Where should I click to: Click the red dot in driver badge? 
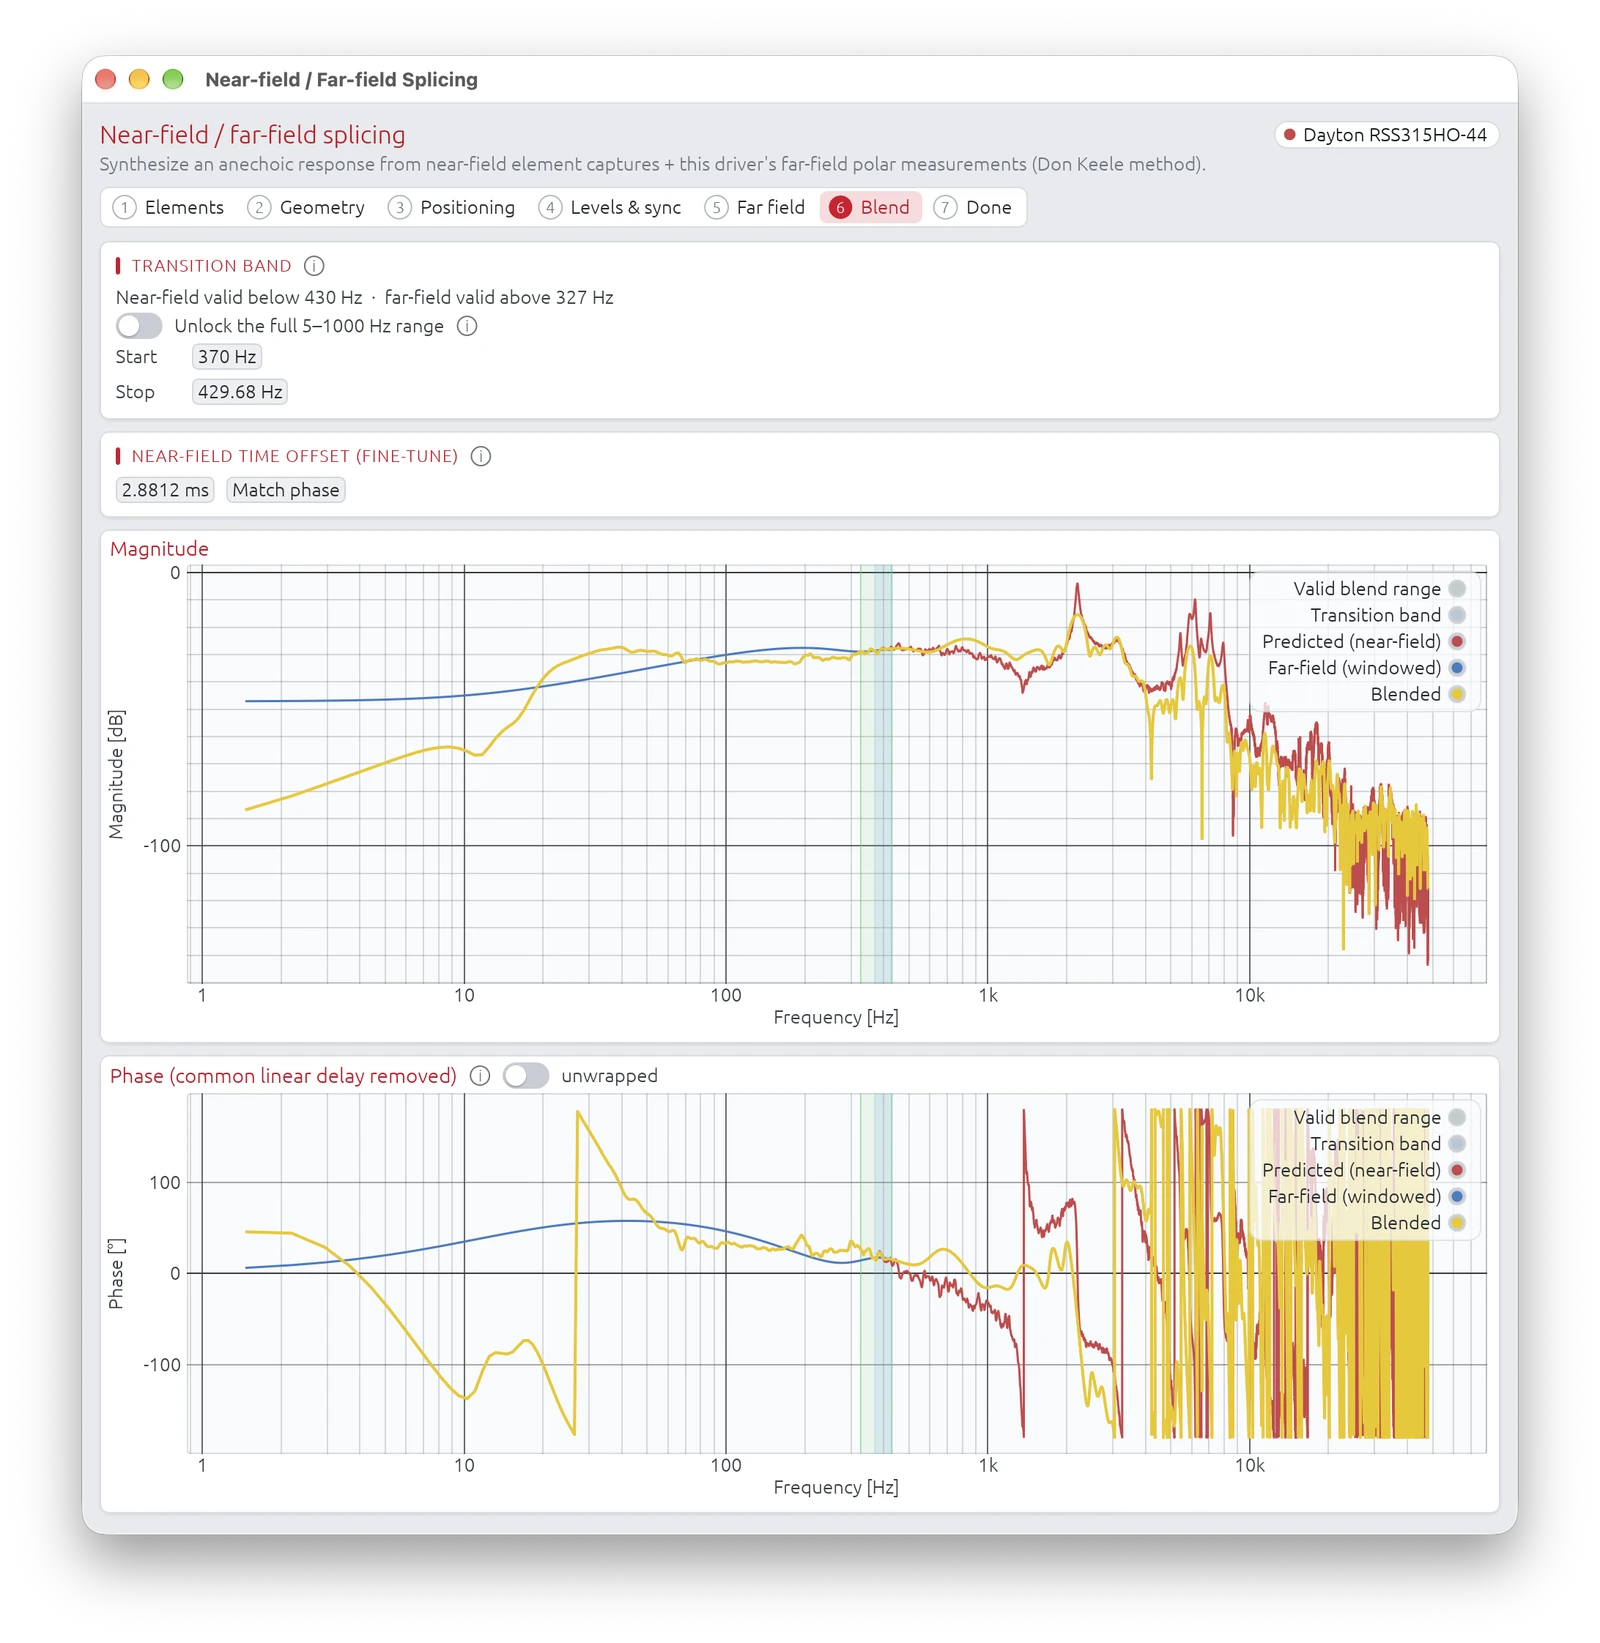tap(1290, 135)
